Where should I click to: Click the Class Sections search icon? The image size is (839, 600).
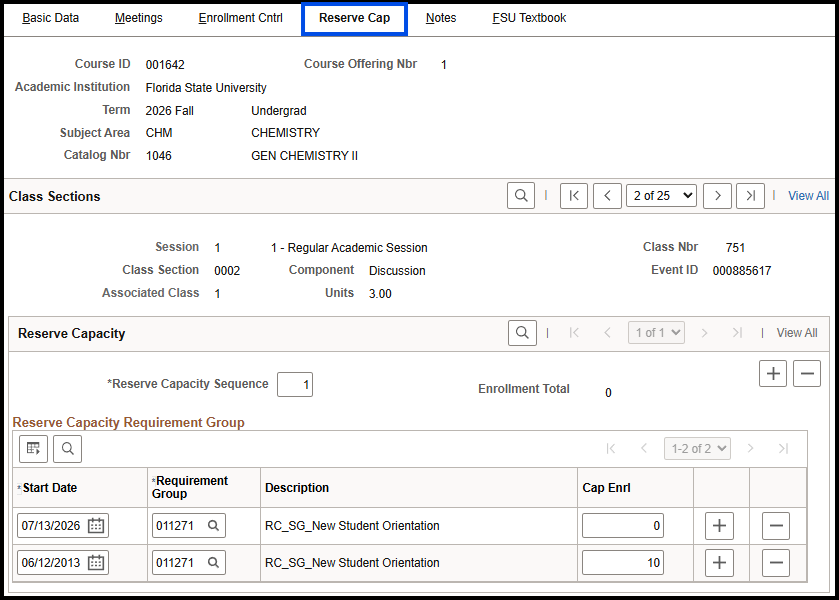(x=521, y=196)
